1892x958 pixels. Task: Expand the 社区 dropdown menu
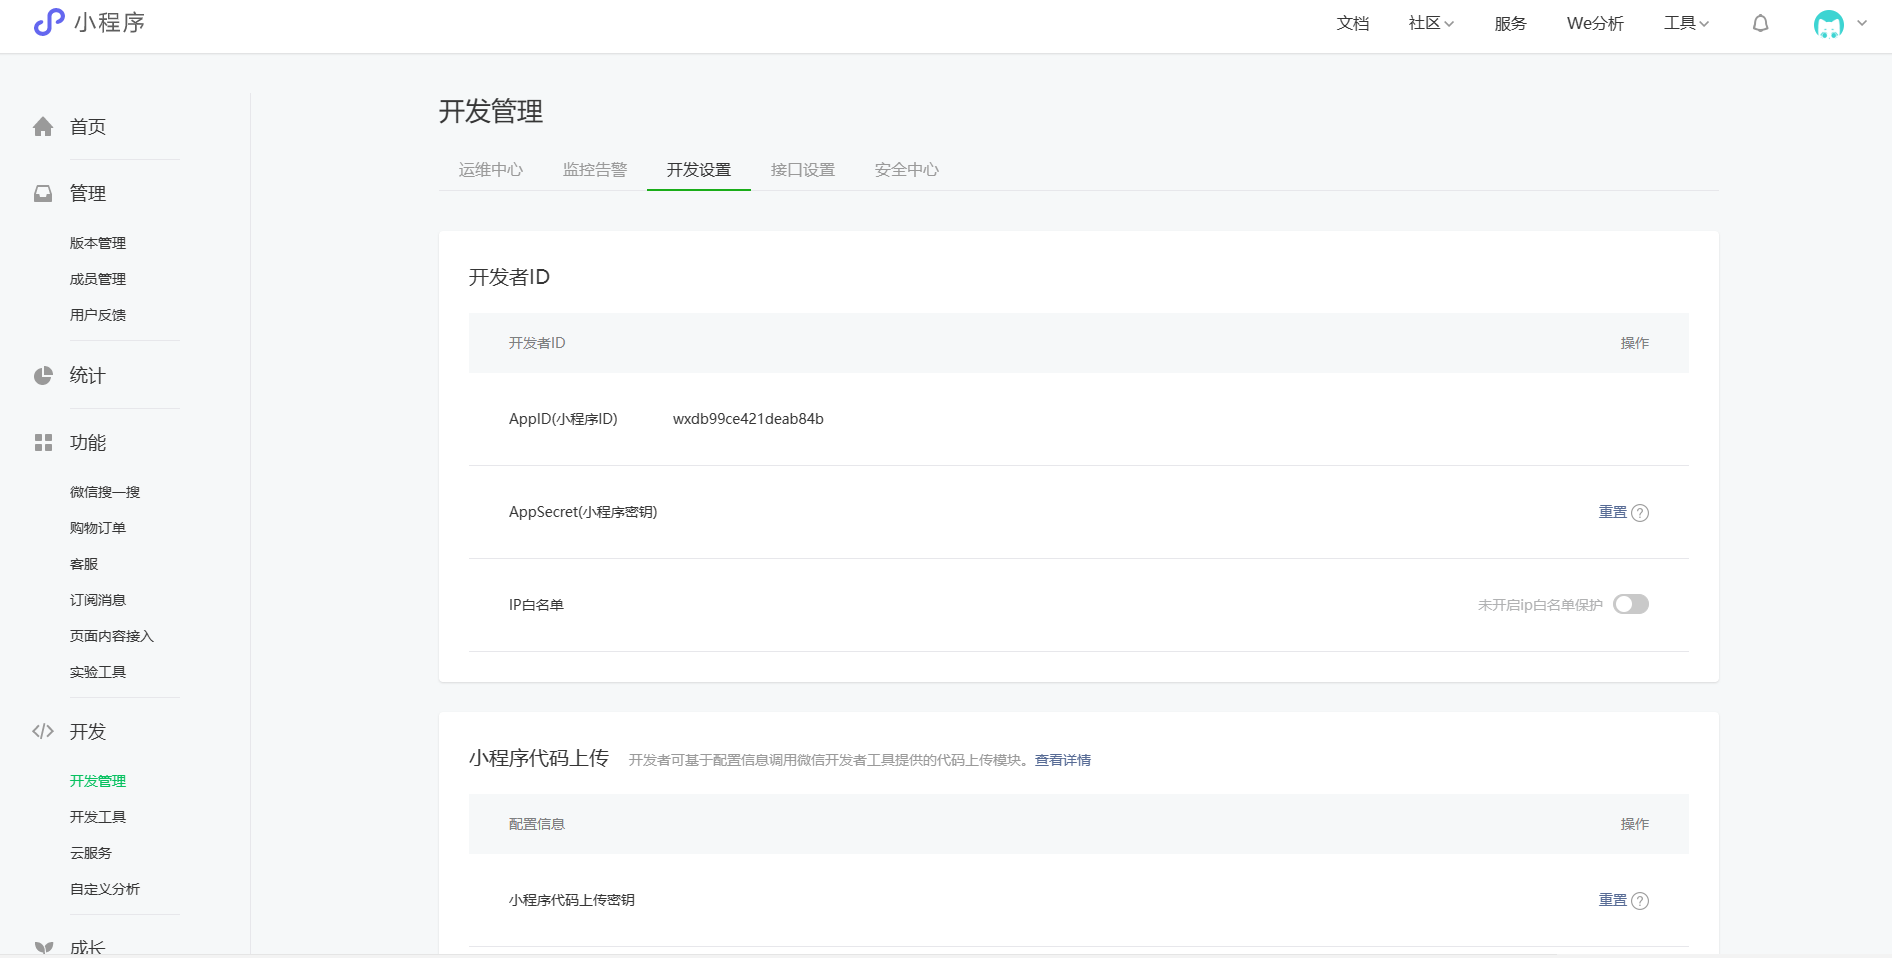(x=1430, y=23)
